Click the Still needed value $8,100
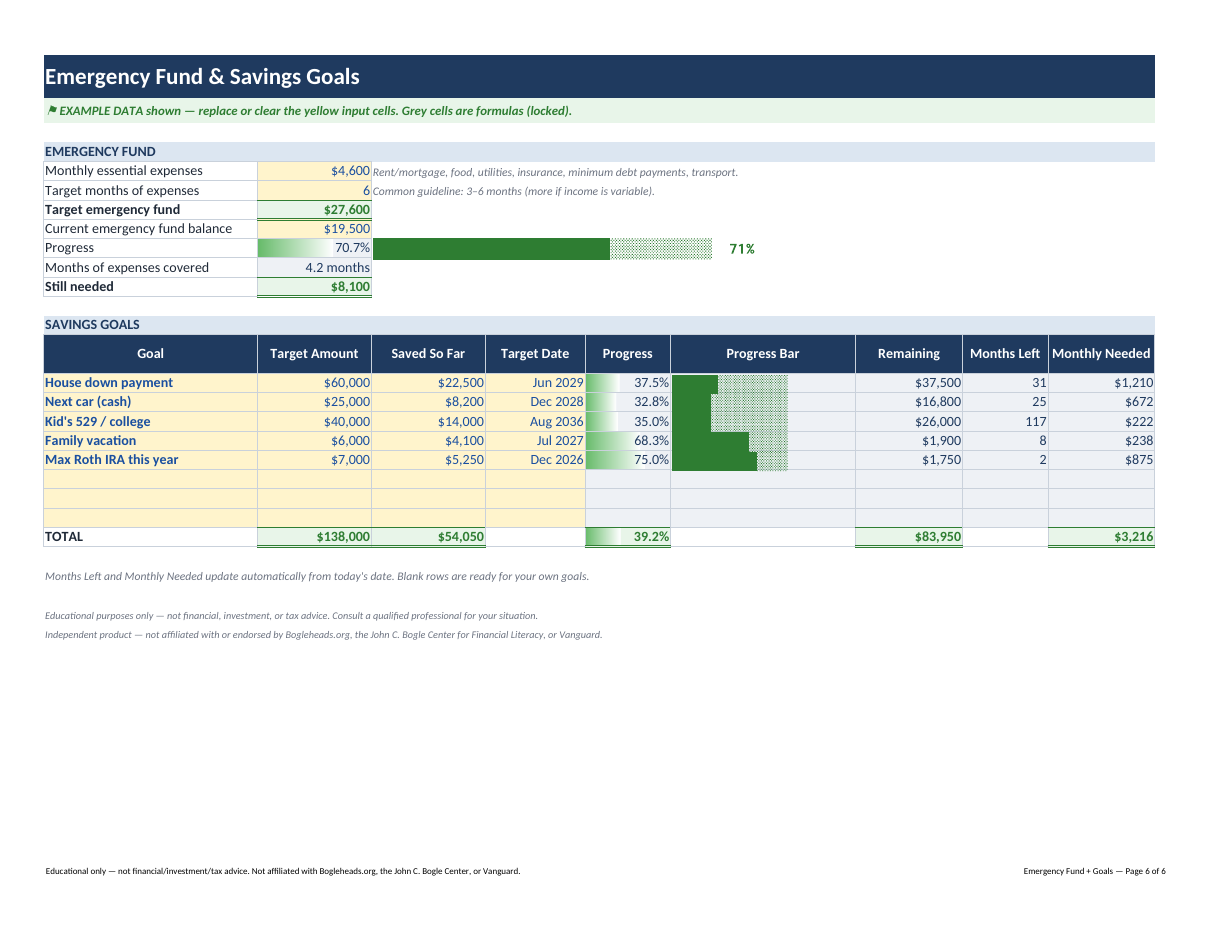Screen dimensions: 1210x935 [x=314, y=287]
